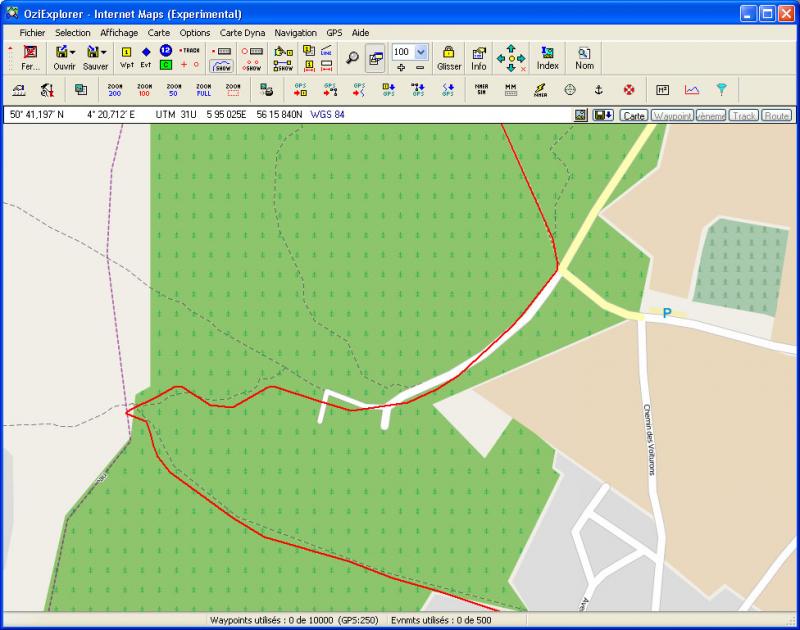This screenshot has height=630, width=800.
Task: Open the Selection menu
Action: point(72,33)
